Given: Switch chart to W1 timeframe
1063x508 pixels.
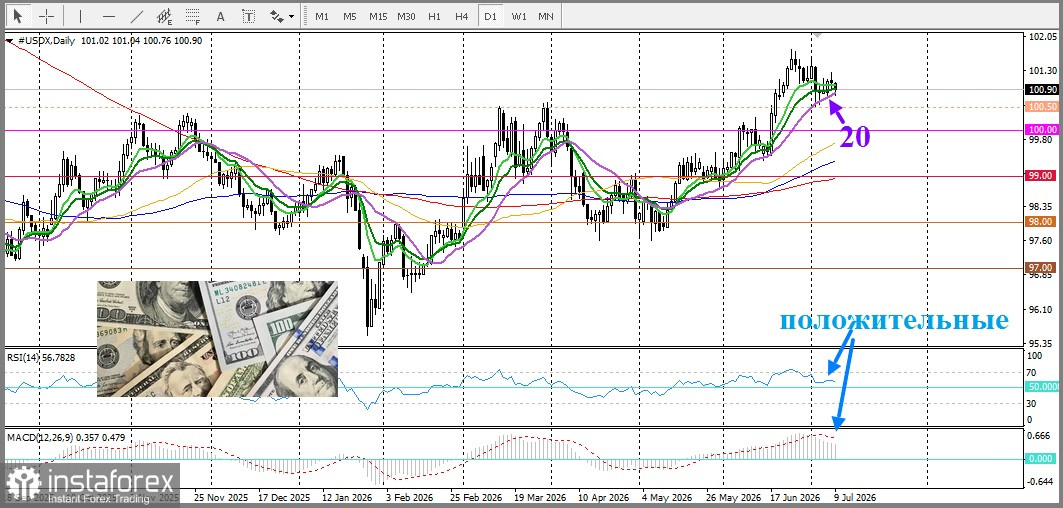Looking at the screenshot, I should 519,16.
